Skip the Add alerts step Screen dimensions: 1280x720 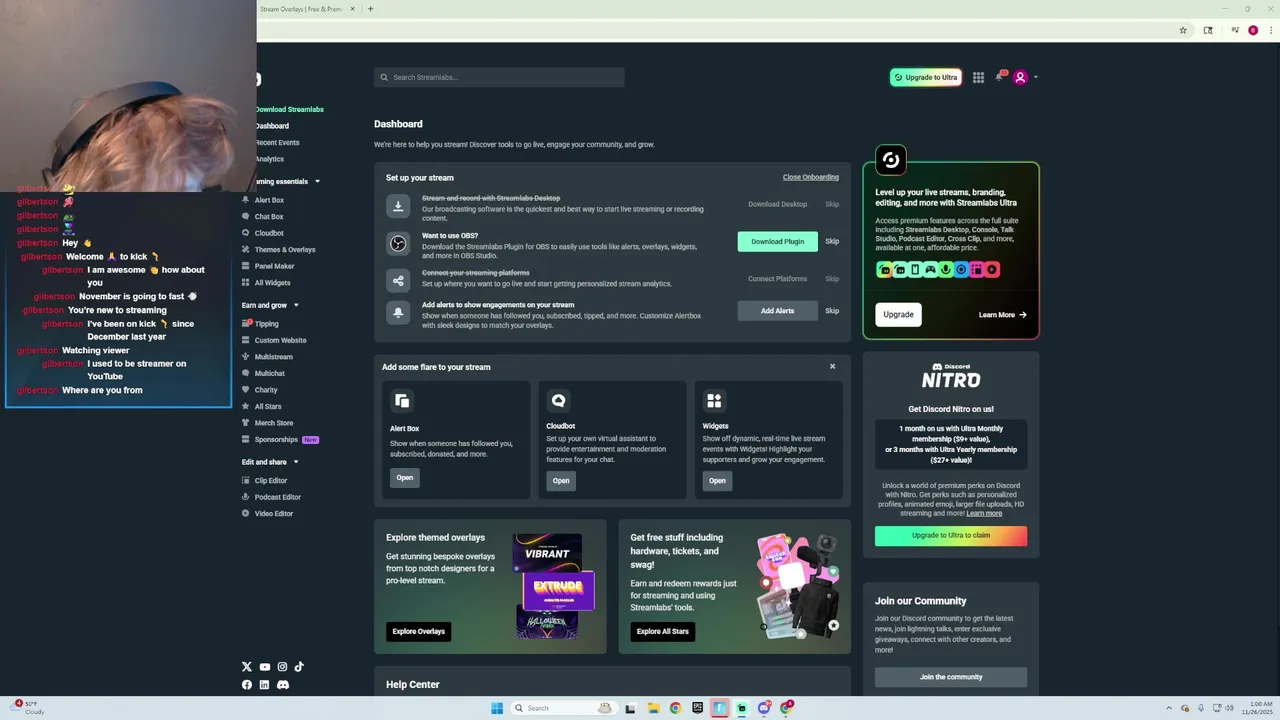832,311
